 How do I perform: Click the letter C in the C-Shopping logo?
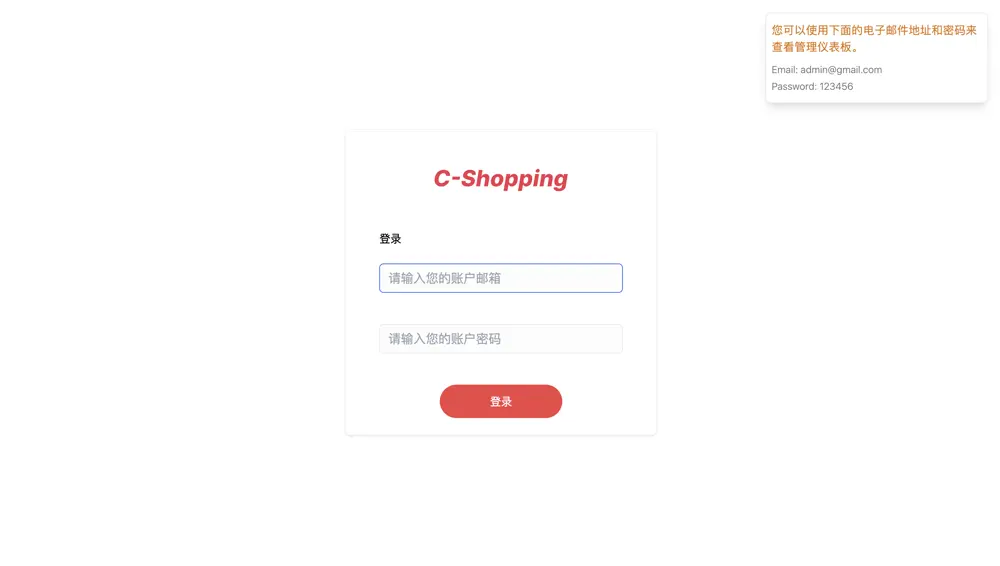click(442, 179)
